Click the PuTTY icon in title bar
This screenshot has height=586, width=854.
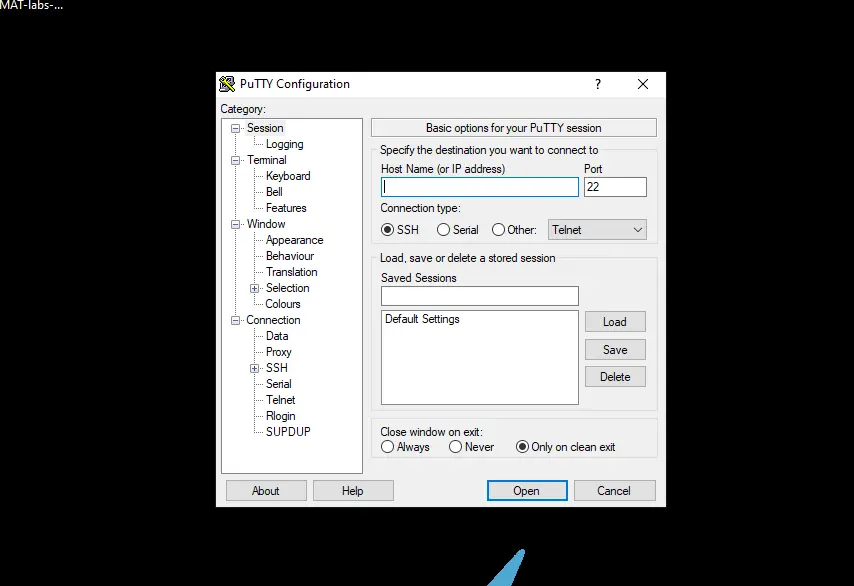(227, 84)
